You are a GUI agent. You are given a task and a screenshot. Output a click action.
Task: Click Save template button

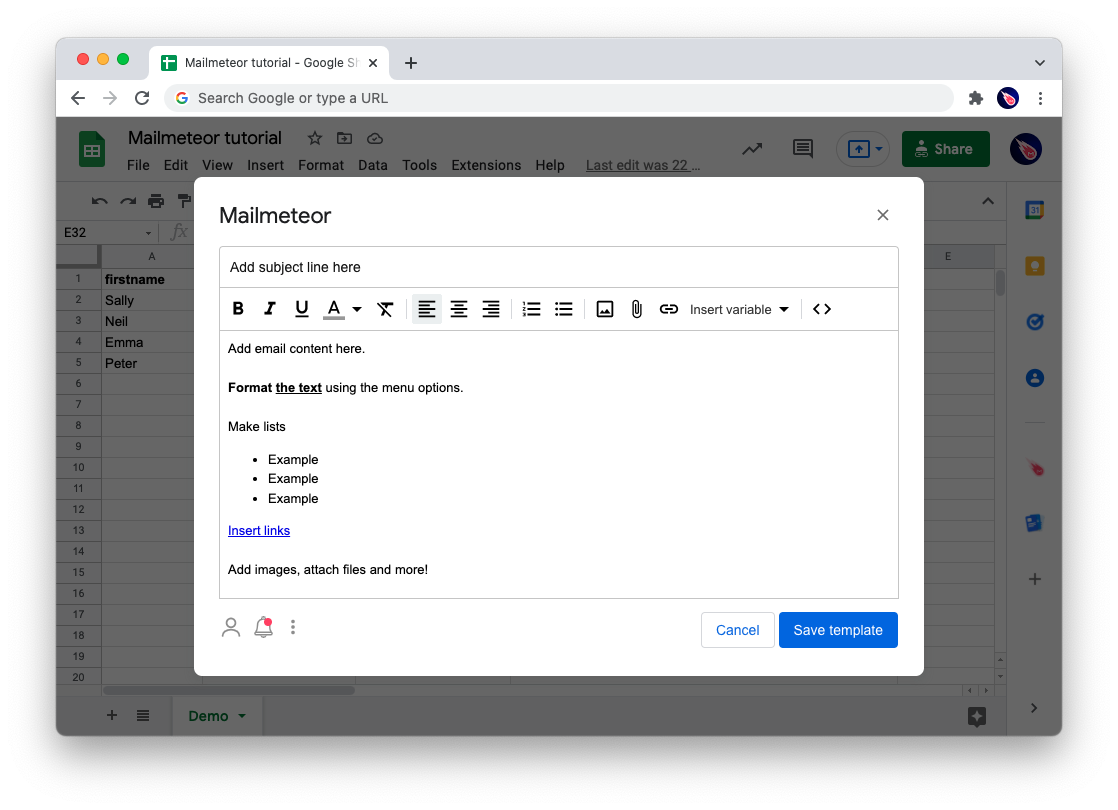click(838, 630)
